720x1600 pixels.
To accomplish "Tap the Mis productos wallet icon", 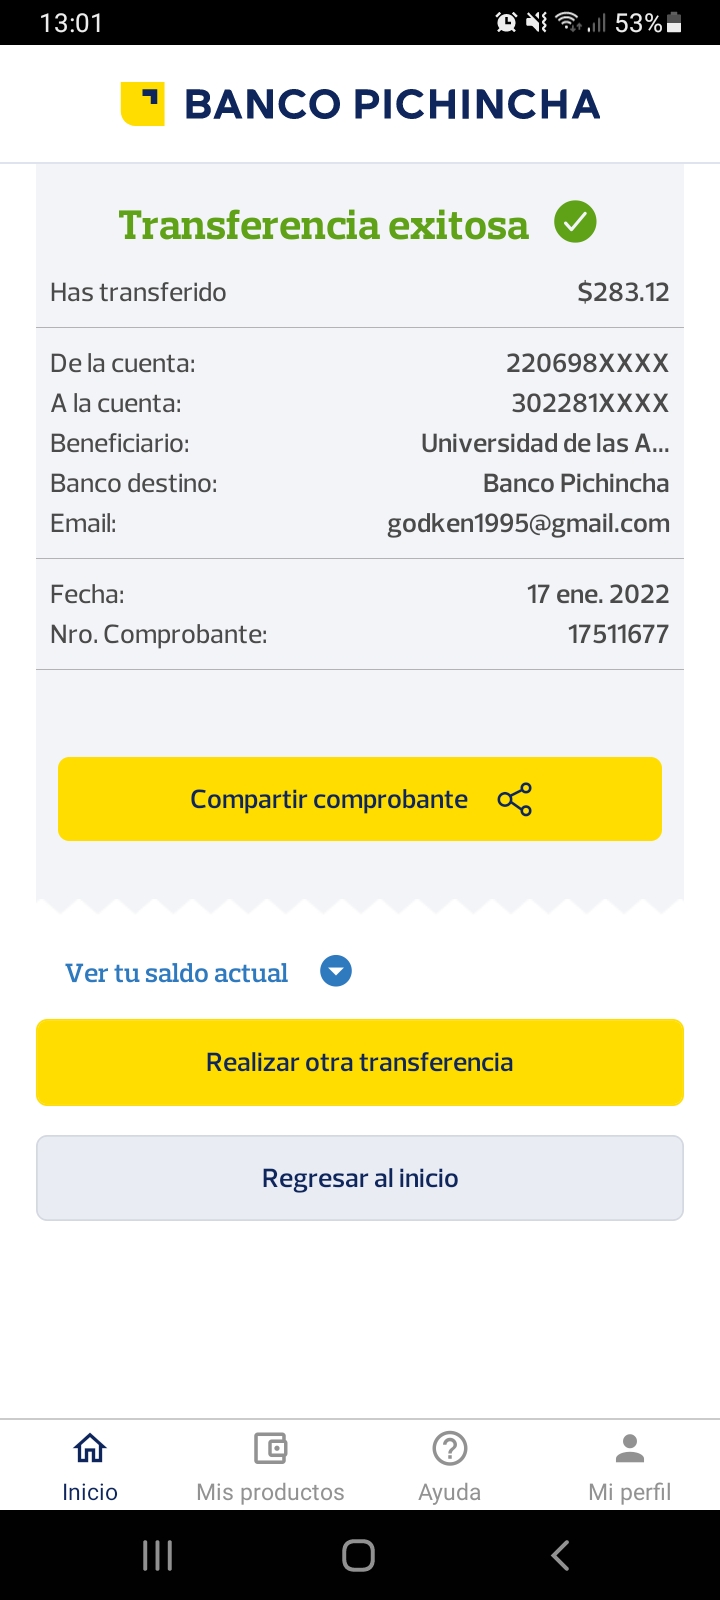I will [270, 1448].
